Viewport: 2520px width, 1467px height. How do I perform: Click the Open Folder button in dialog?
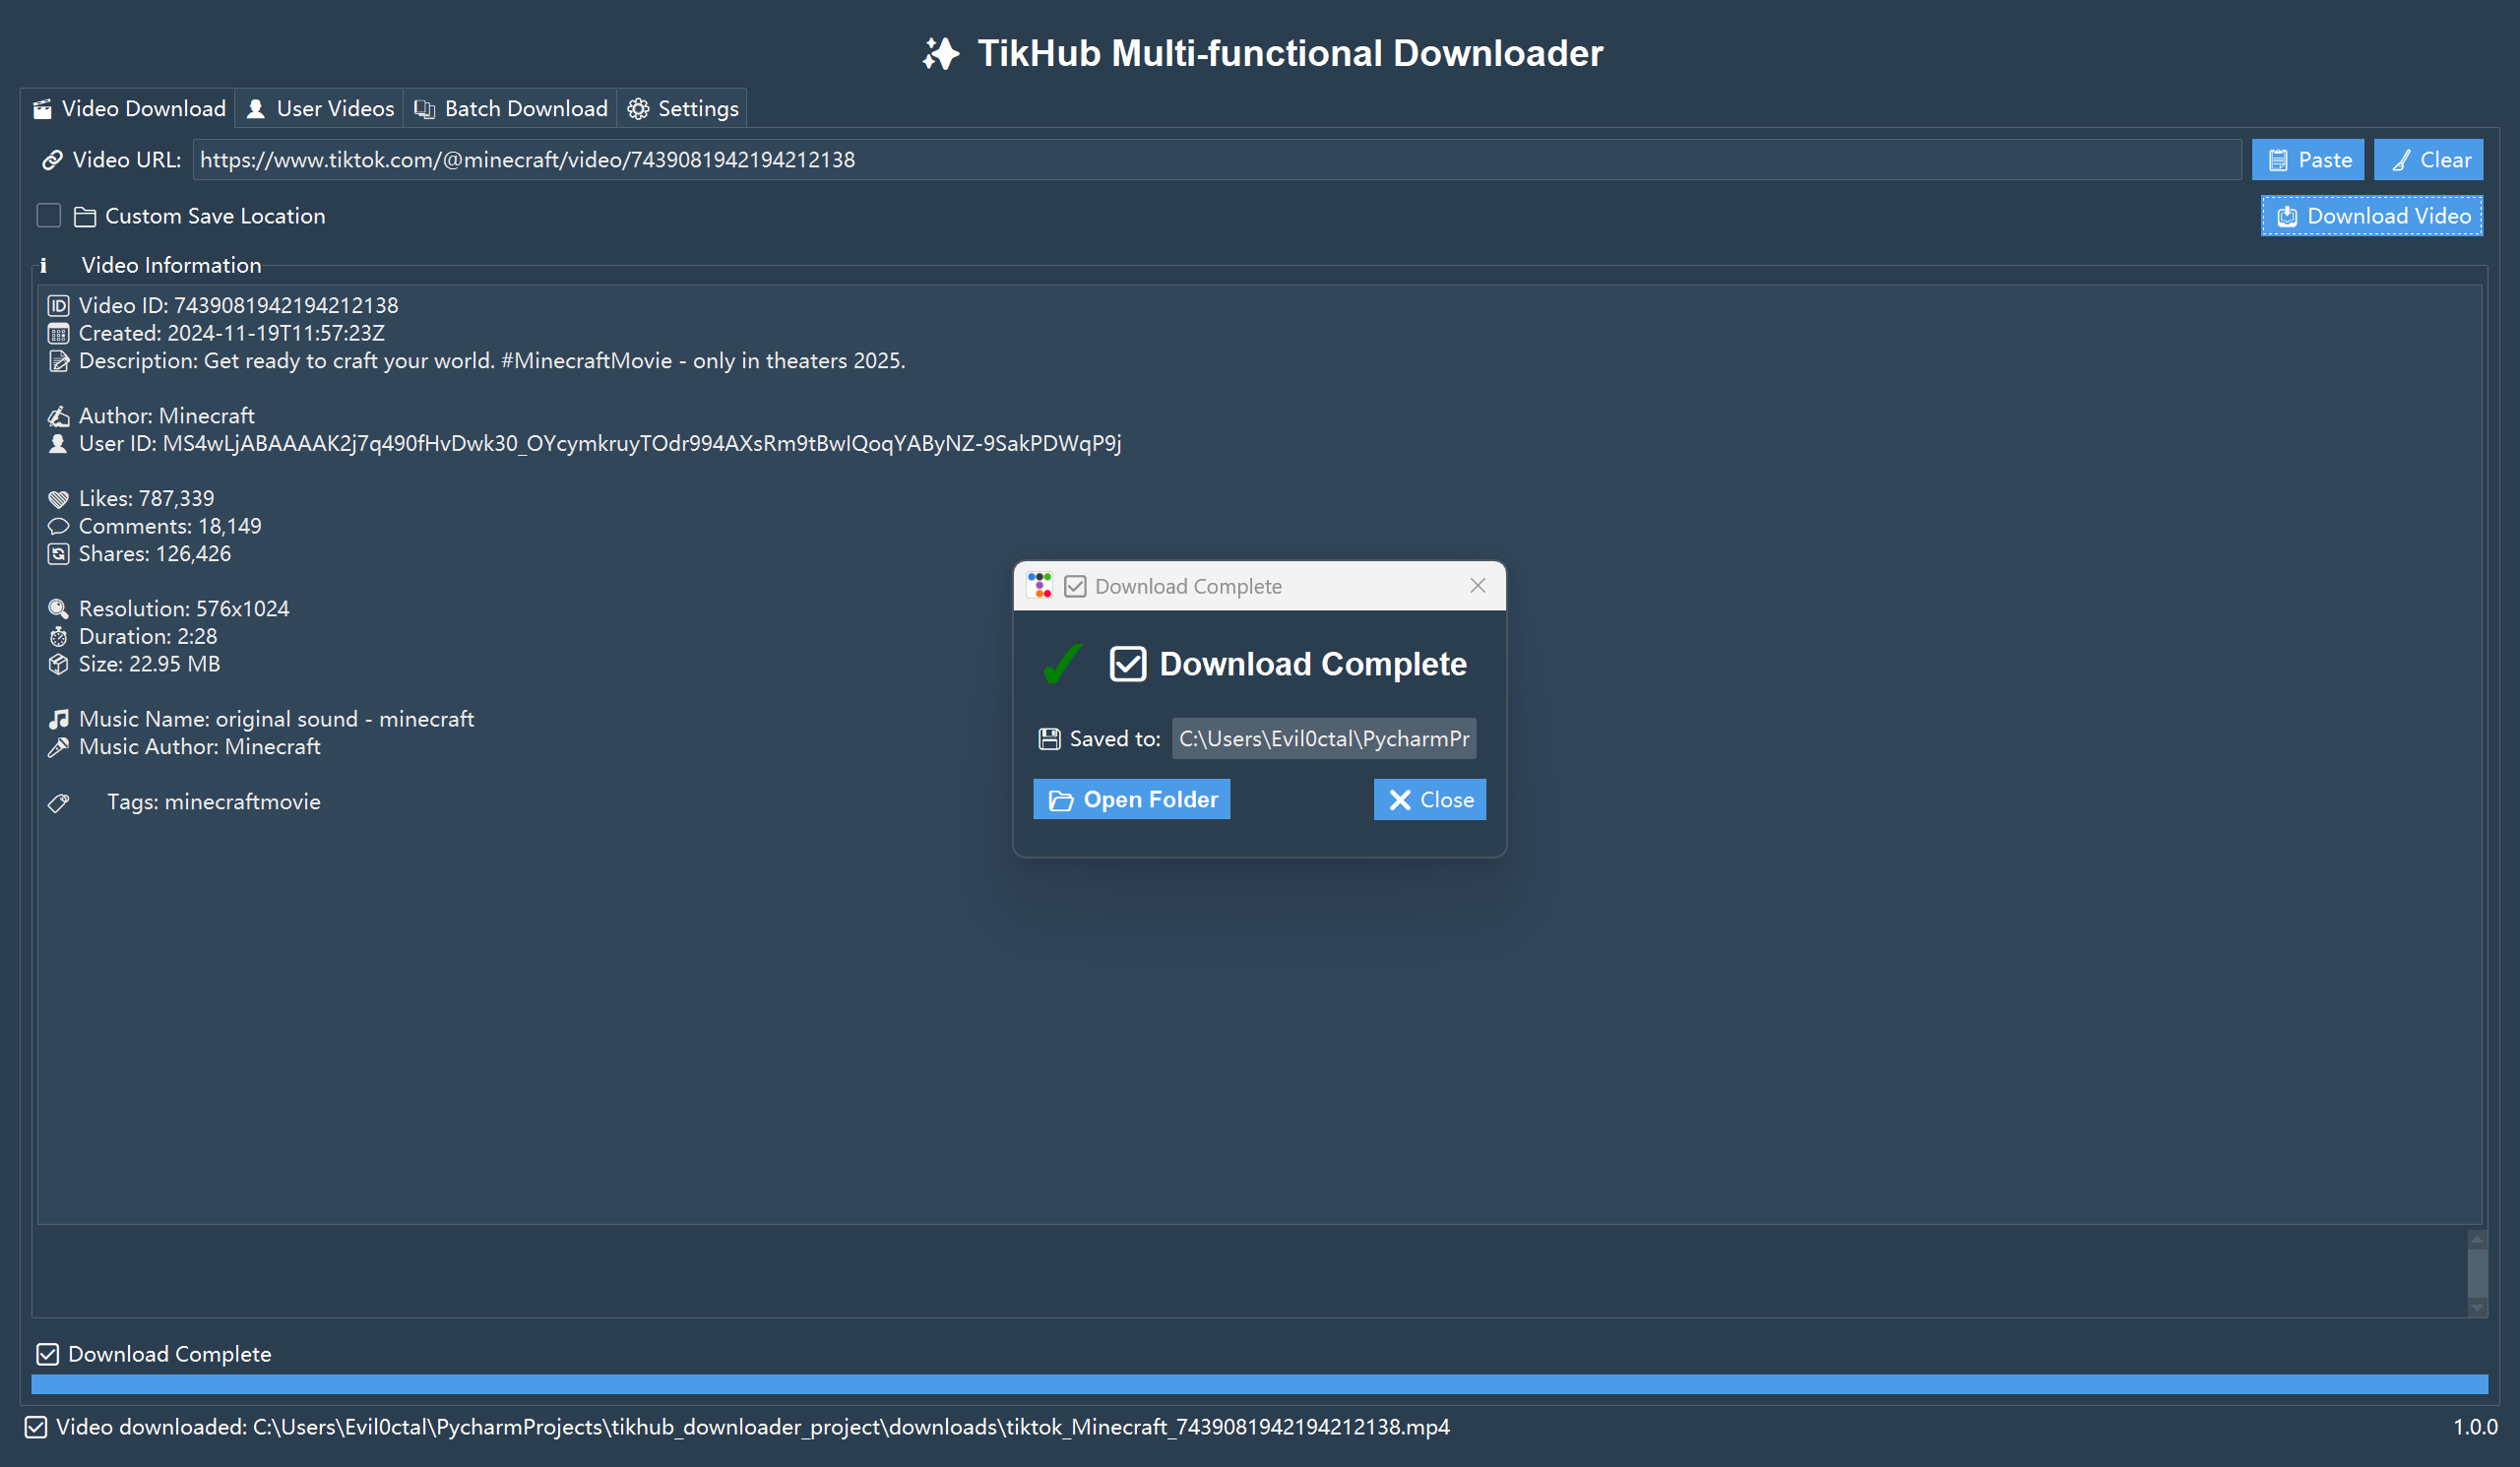[1132, 799]
